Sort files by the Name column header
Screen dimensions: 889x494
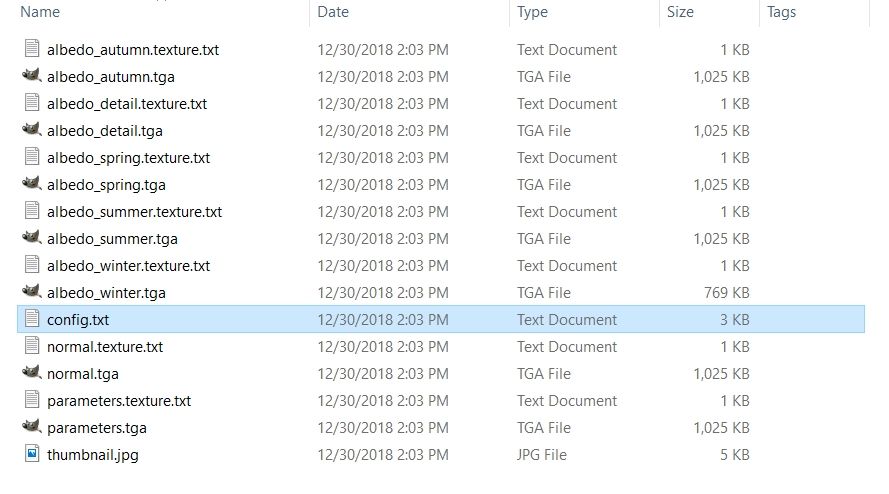[40, 12]
